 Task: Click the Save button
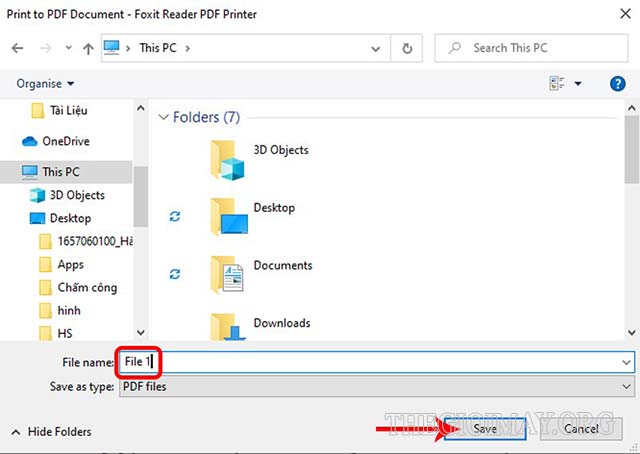[485, 429]
